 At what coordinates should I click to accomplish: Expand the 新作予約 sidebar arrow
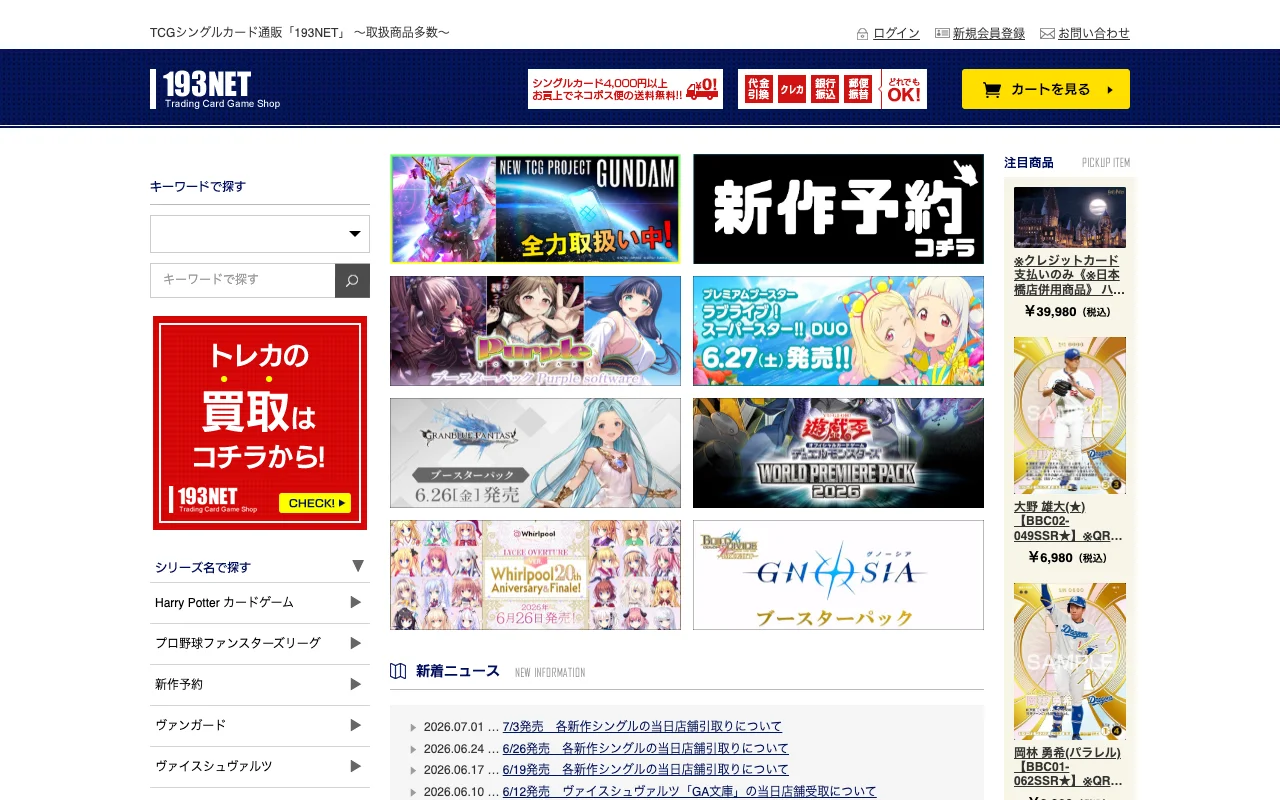pos(355,684)
